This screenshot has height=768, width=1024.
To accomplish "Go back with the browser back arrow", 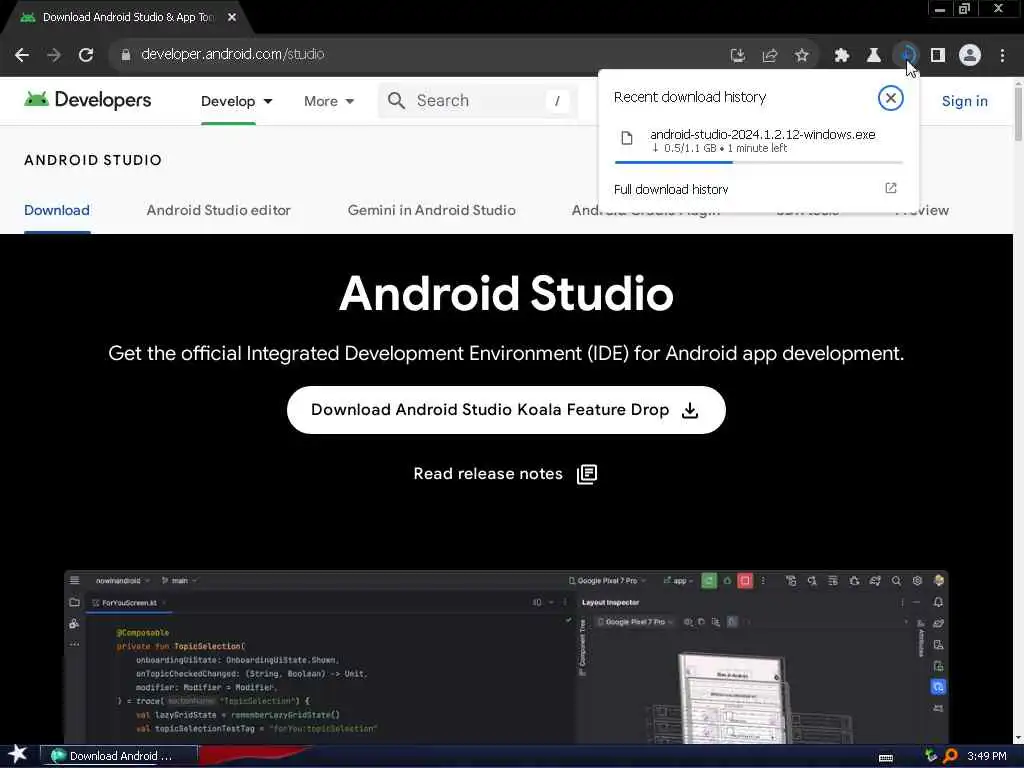I will 22,55.
